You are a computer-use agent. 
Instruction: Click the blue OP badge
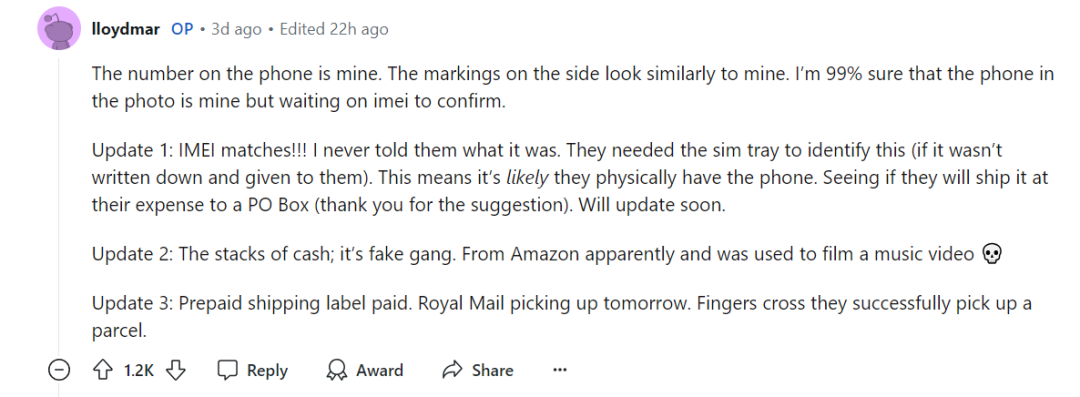[182, 30]
